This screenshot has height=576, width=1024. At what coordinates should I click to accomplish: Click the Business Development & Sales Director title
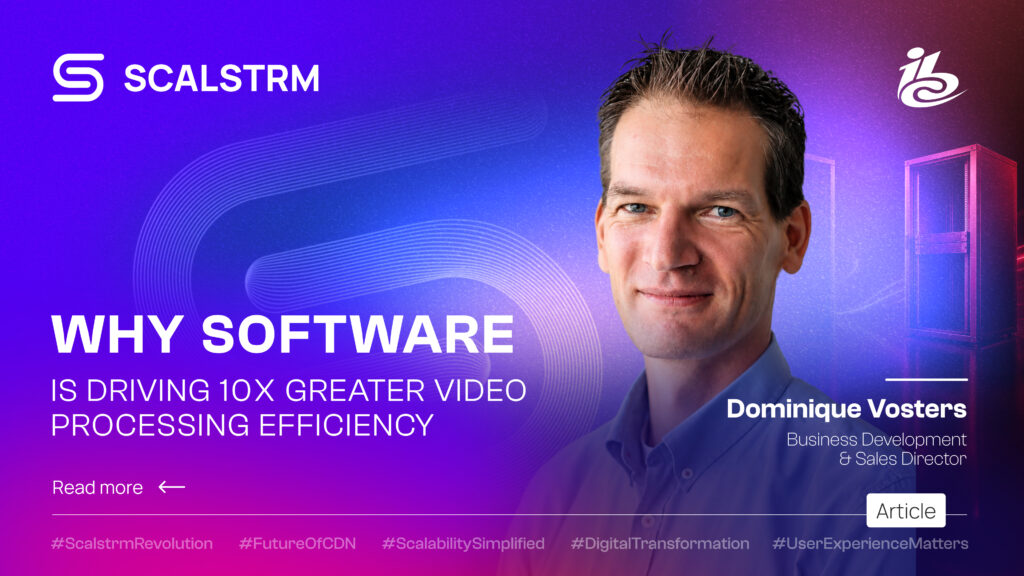(876, 449)
